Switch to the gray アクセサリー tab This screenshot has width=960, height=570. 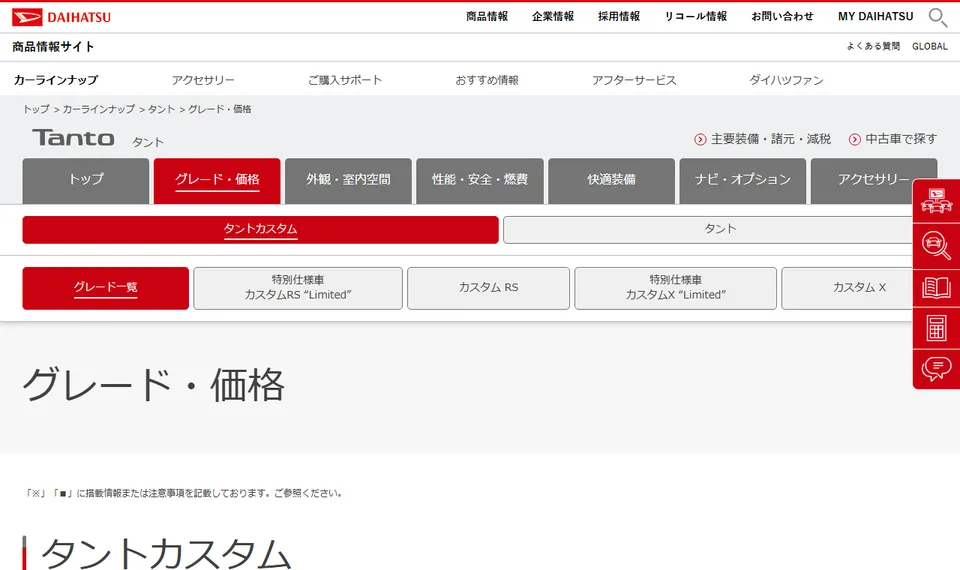pyautogui.click(x=874, y=181)
